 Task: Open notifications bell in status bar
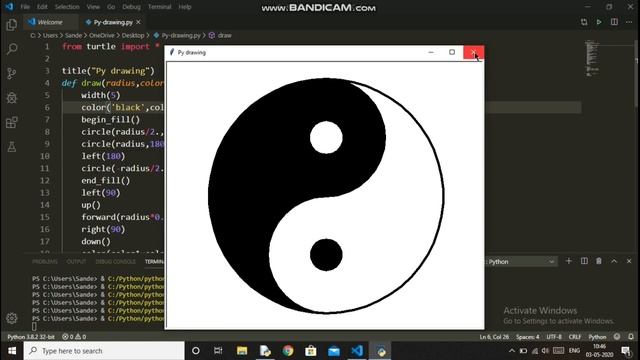point(631,337)
